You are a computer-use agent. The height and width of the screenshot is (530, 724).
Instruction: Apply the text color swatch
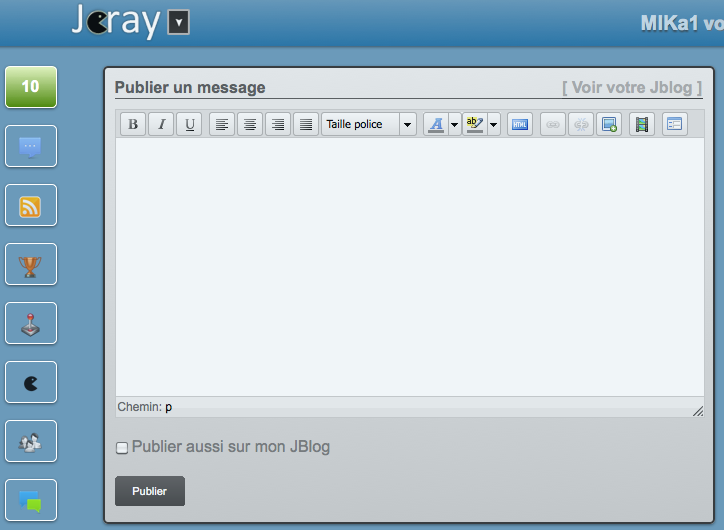pyautogui.click(x=435, y=124)
